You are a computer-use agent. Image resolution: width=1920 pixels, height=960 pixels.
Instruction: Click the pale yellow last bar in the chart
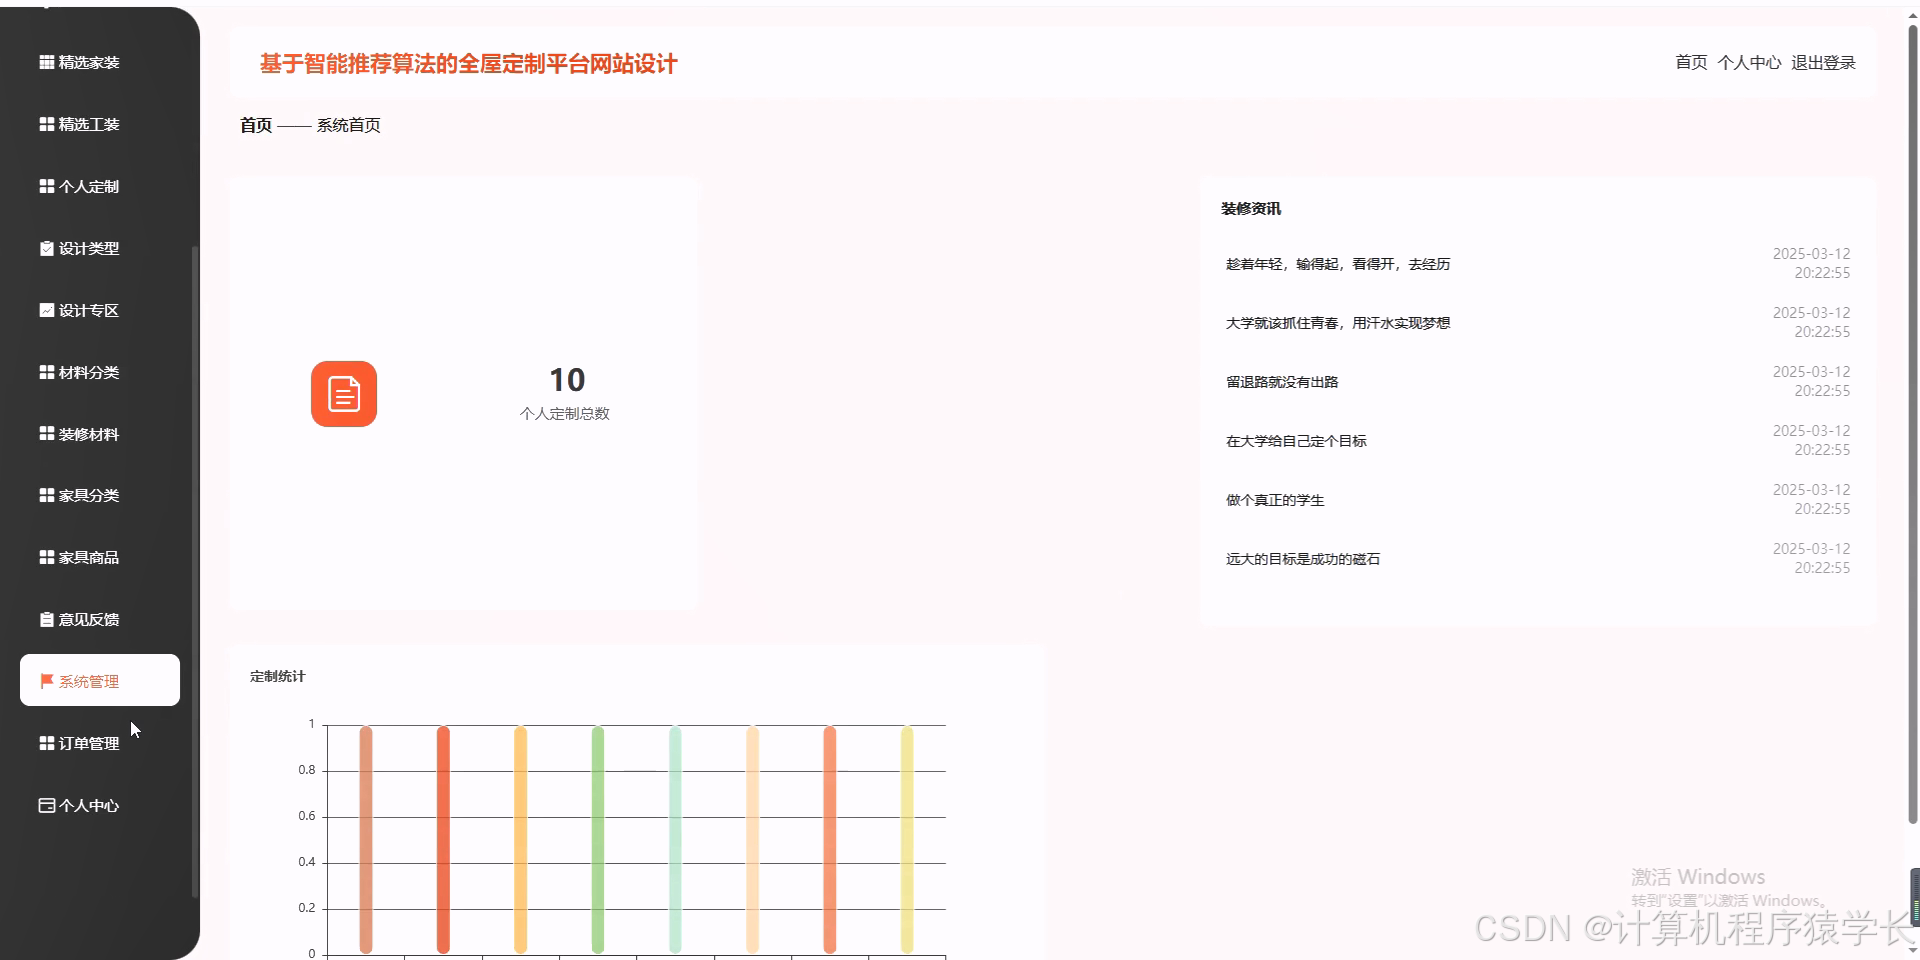[x=907, y=839]
